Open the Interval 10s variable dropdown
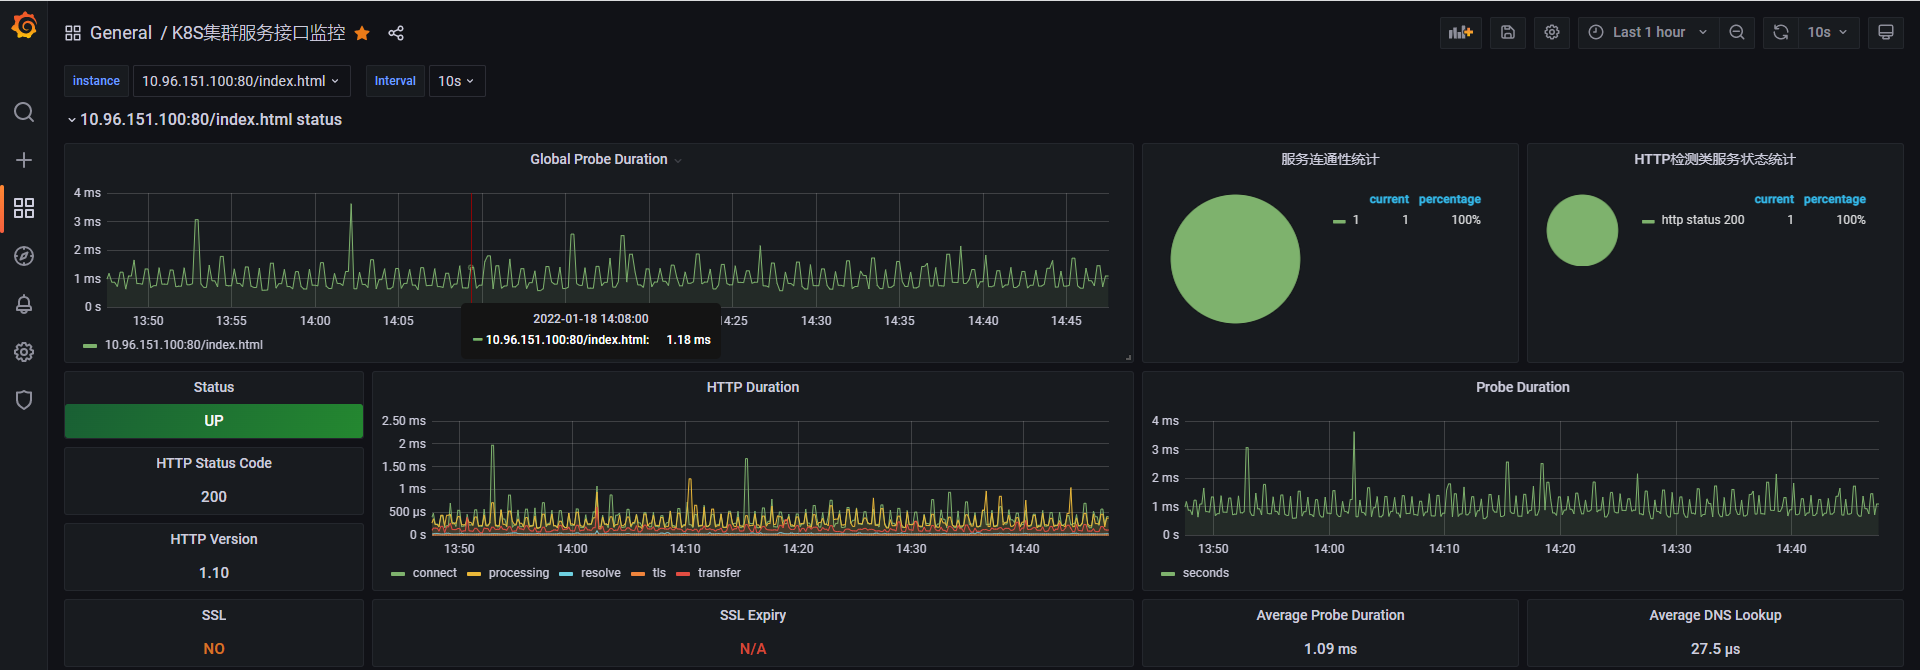The image size is (1920, 670). [457, 81]
